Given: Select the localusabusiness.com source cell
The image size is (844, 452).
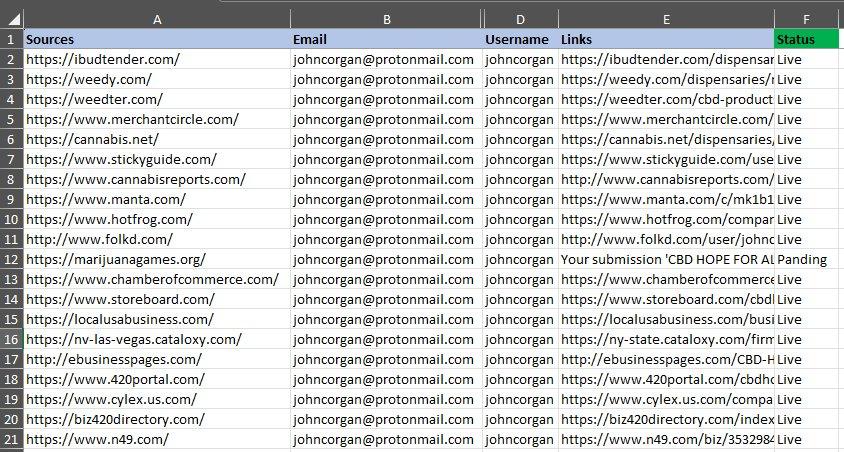Looking at the screenshot, I should coord(157,319).
